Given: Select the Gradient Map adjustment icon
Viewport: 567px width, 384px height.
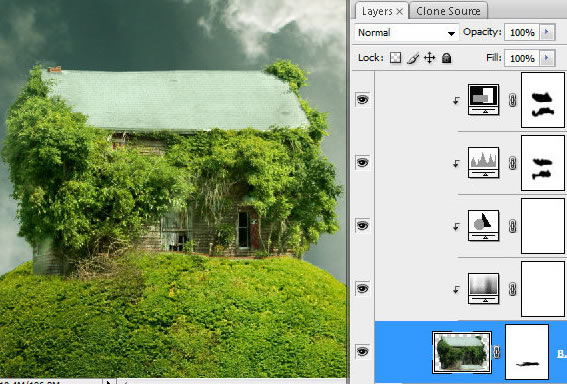Looking at the screenshot, I should (x=483, y=289).
